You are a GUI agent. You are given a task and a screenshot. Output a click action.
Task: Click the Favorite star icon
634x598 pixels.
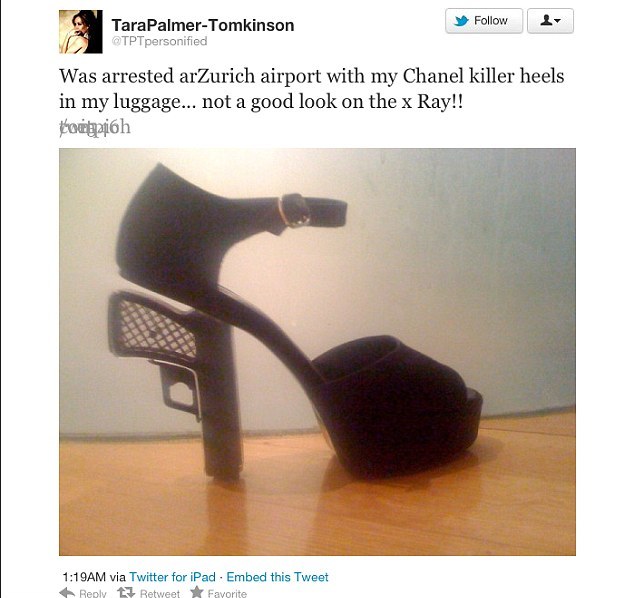[x=197, y=592]
